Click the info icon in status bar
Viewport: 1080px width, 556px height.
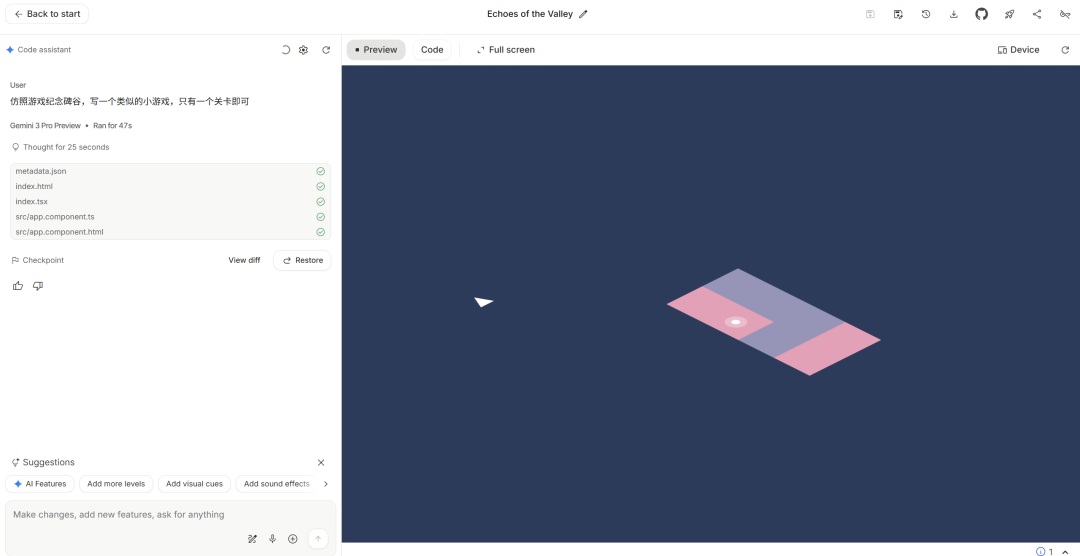click(x=1041, y=551)
